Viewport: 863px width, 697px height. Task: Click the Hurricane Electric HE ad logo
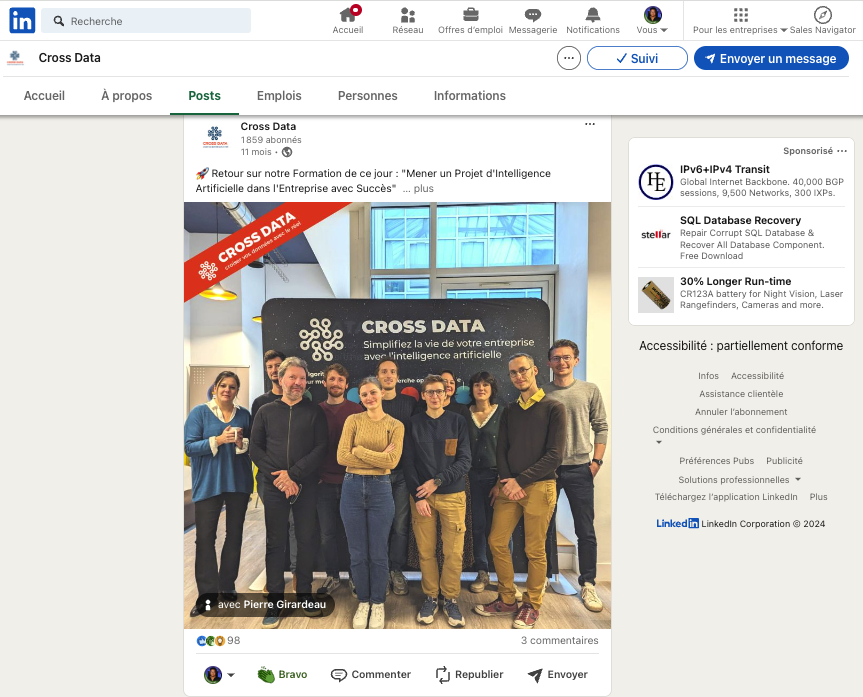pyautogui.click(x=656, y=182)
